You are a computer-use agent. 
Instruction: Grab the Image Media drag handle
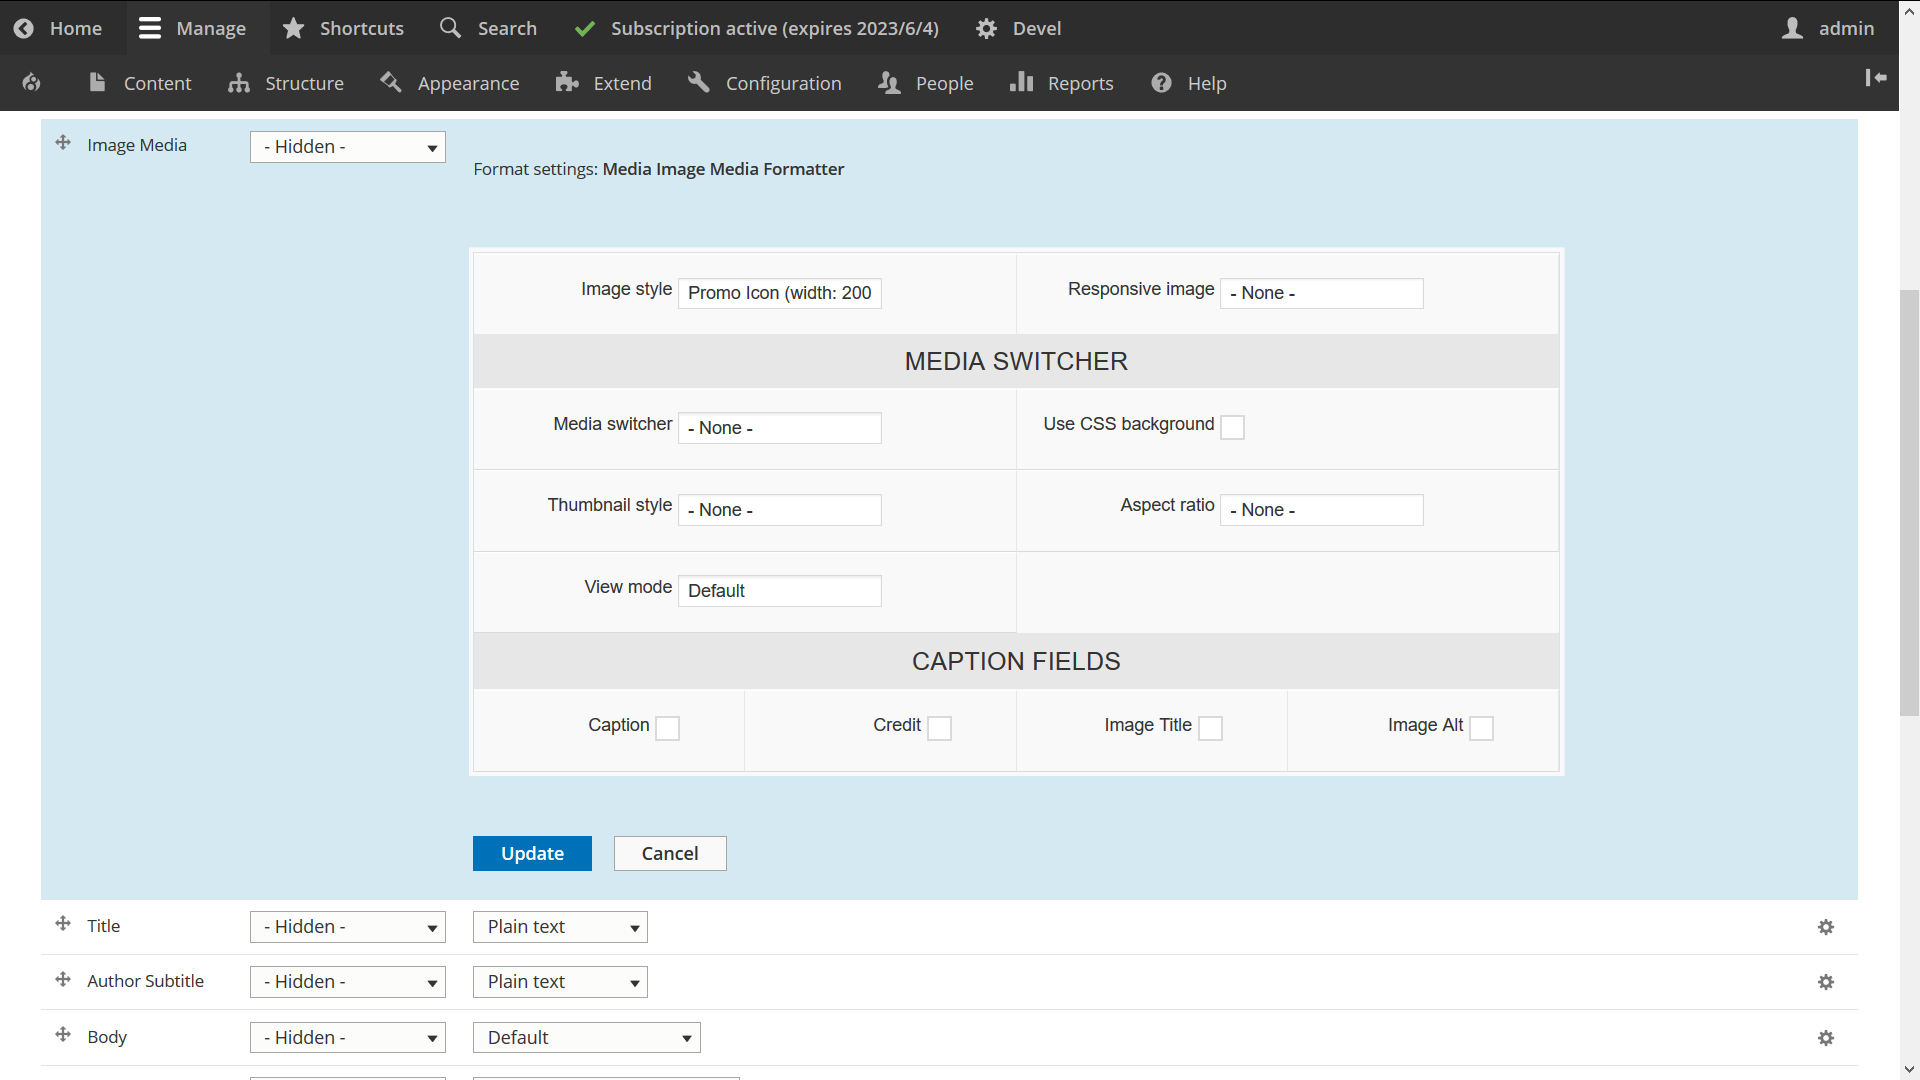point(63,143)
